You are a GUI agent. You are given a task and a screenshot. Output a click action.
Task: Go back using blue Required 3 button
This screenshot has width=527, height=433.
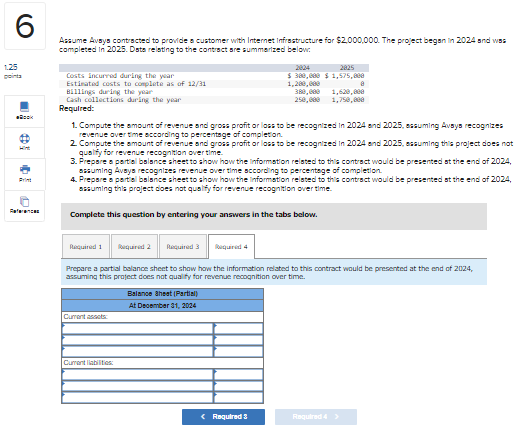coord(224,417)
